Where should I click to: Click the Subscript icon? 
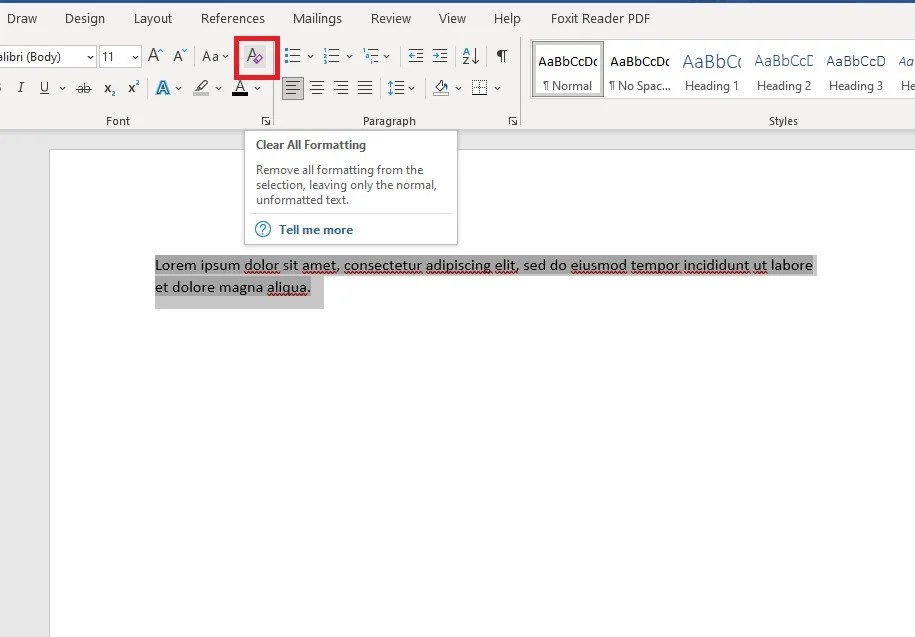107,89
